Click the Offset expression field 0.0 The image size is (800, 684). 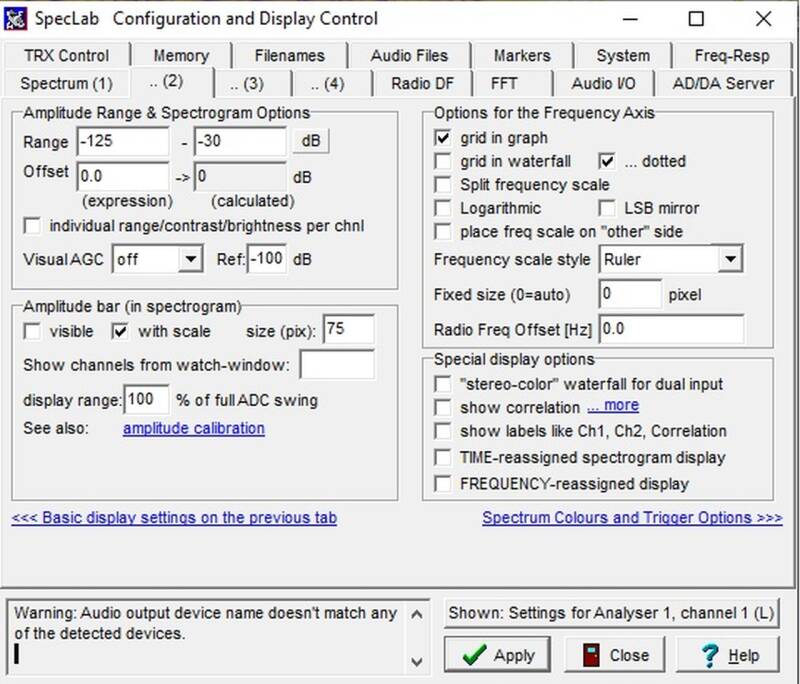point(122,176)
